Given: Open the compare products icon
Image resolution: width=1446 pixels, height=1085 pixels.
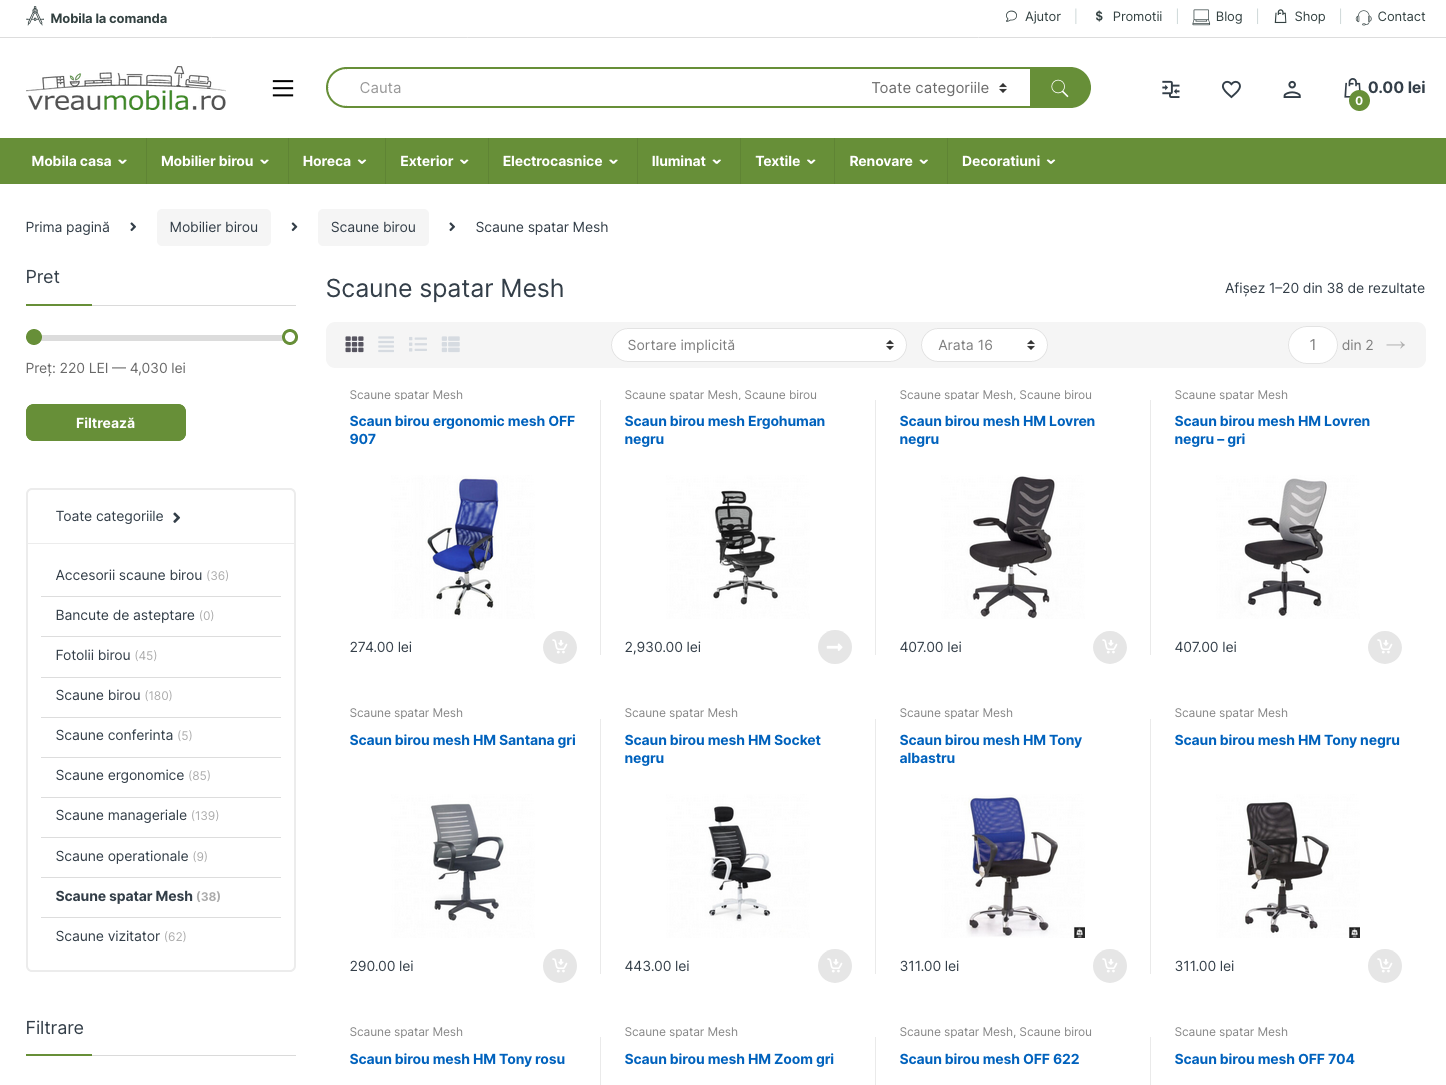Looking at the screenshot, I should click(1170, 89).
